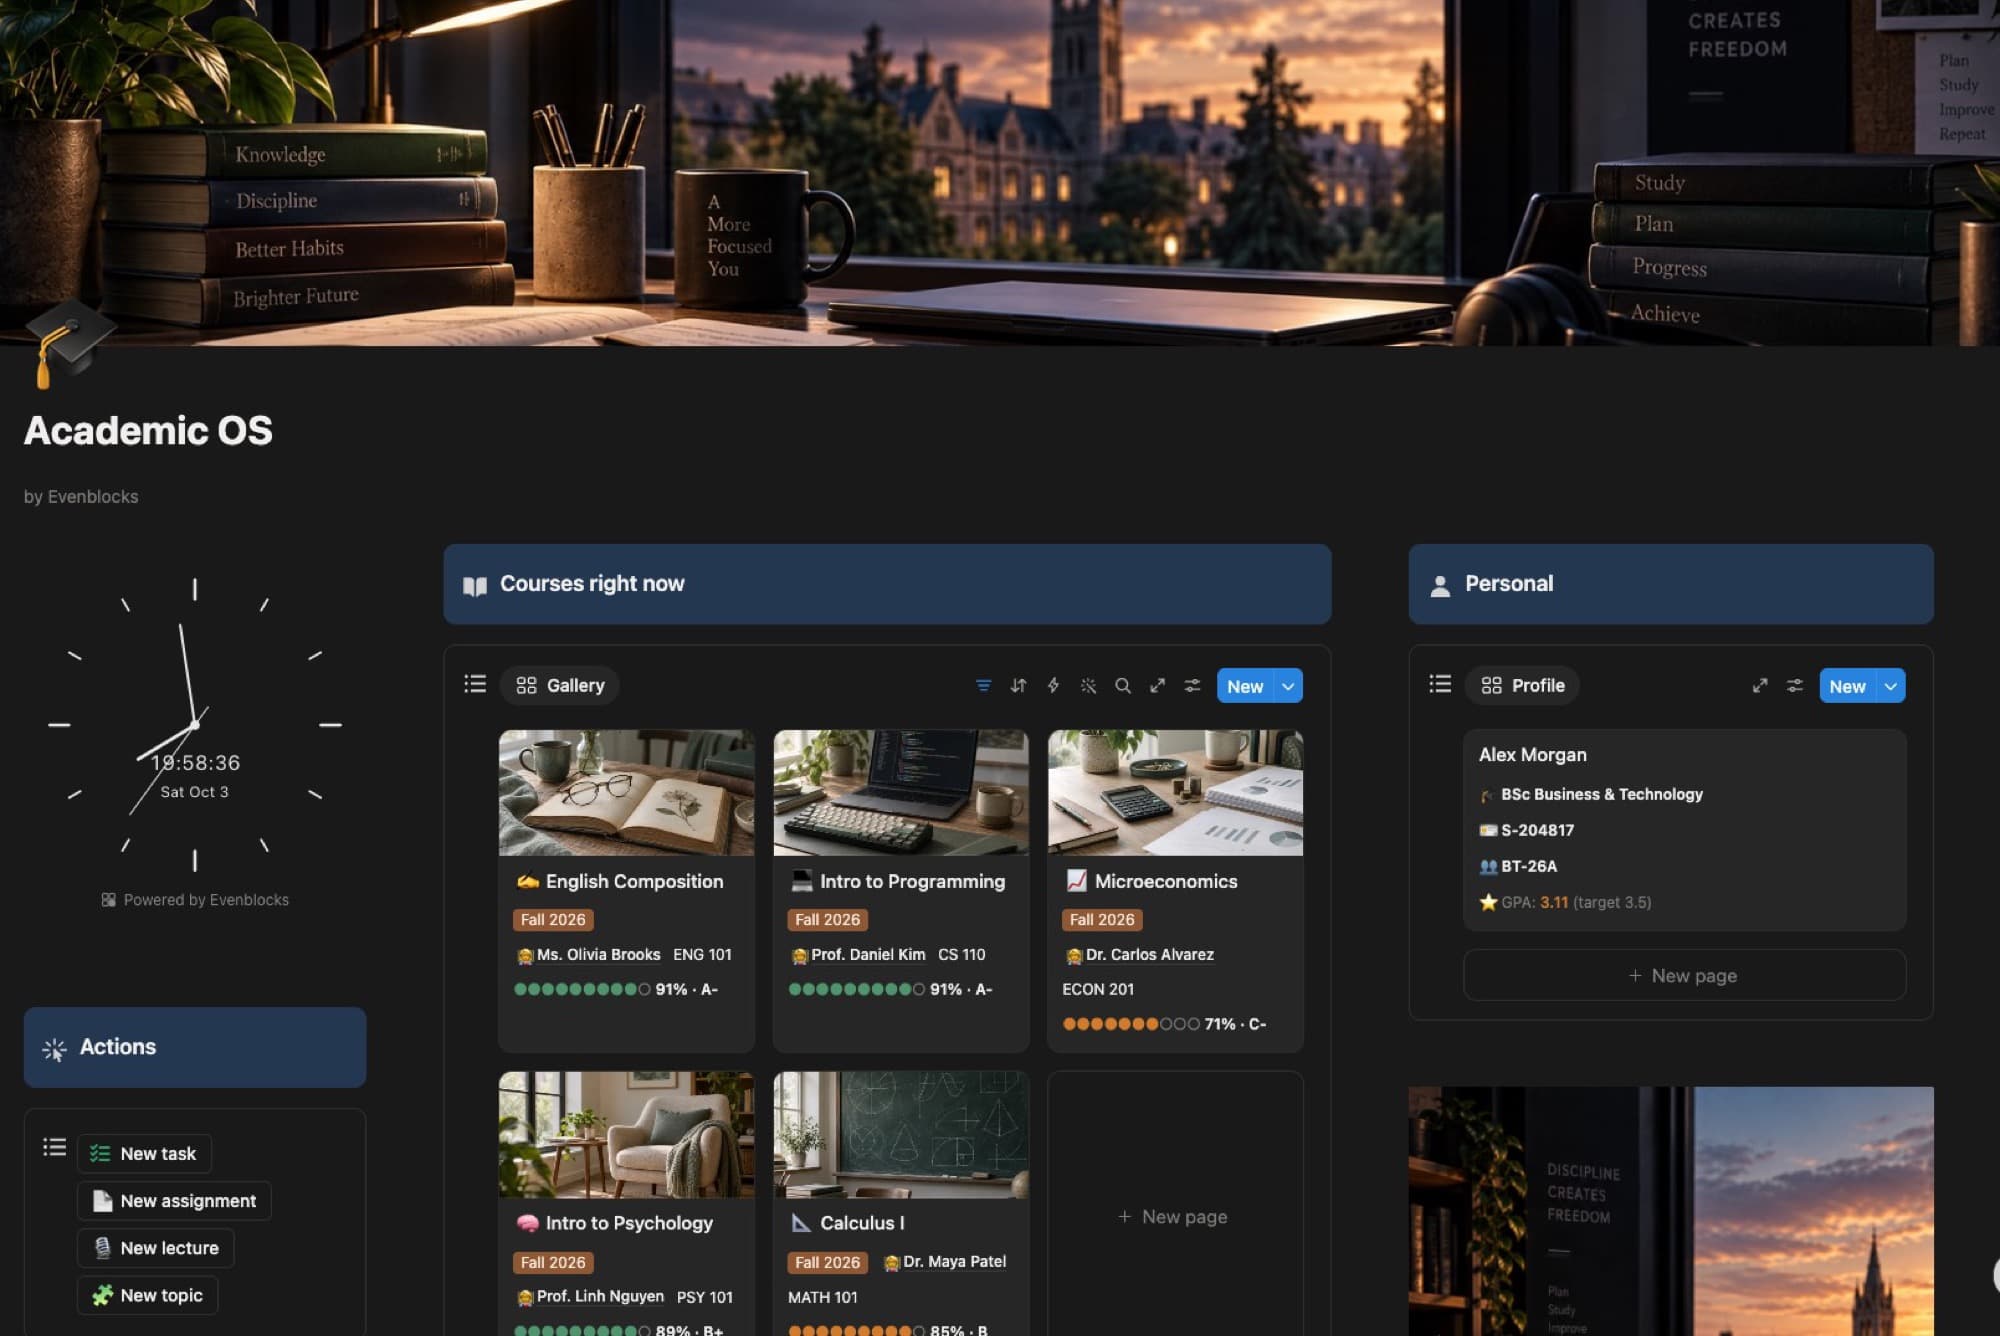Screen dimensions: 2000x1336
Task: Click the New task action button
Action: pos(144,1154)
